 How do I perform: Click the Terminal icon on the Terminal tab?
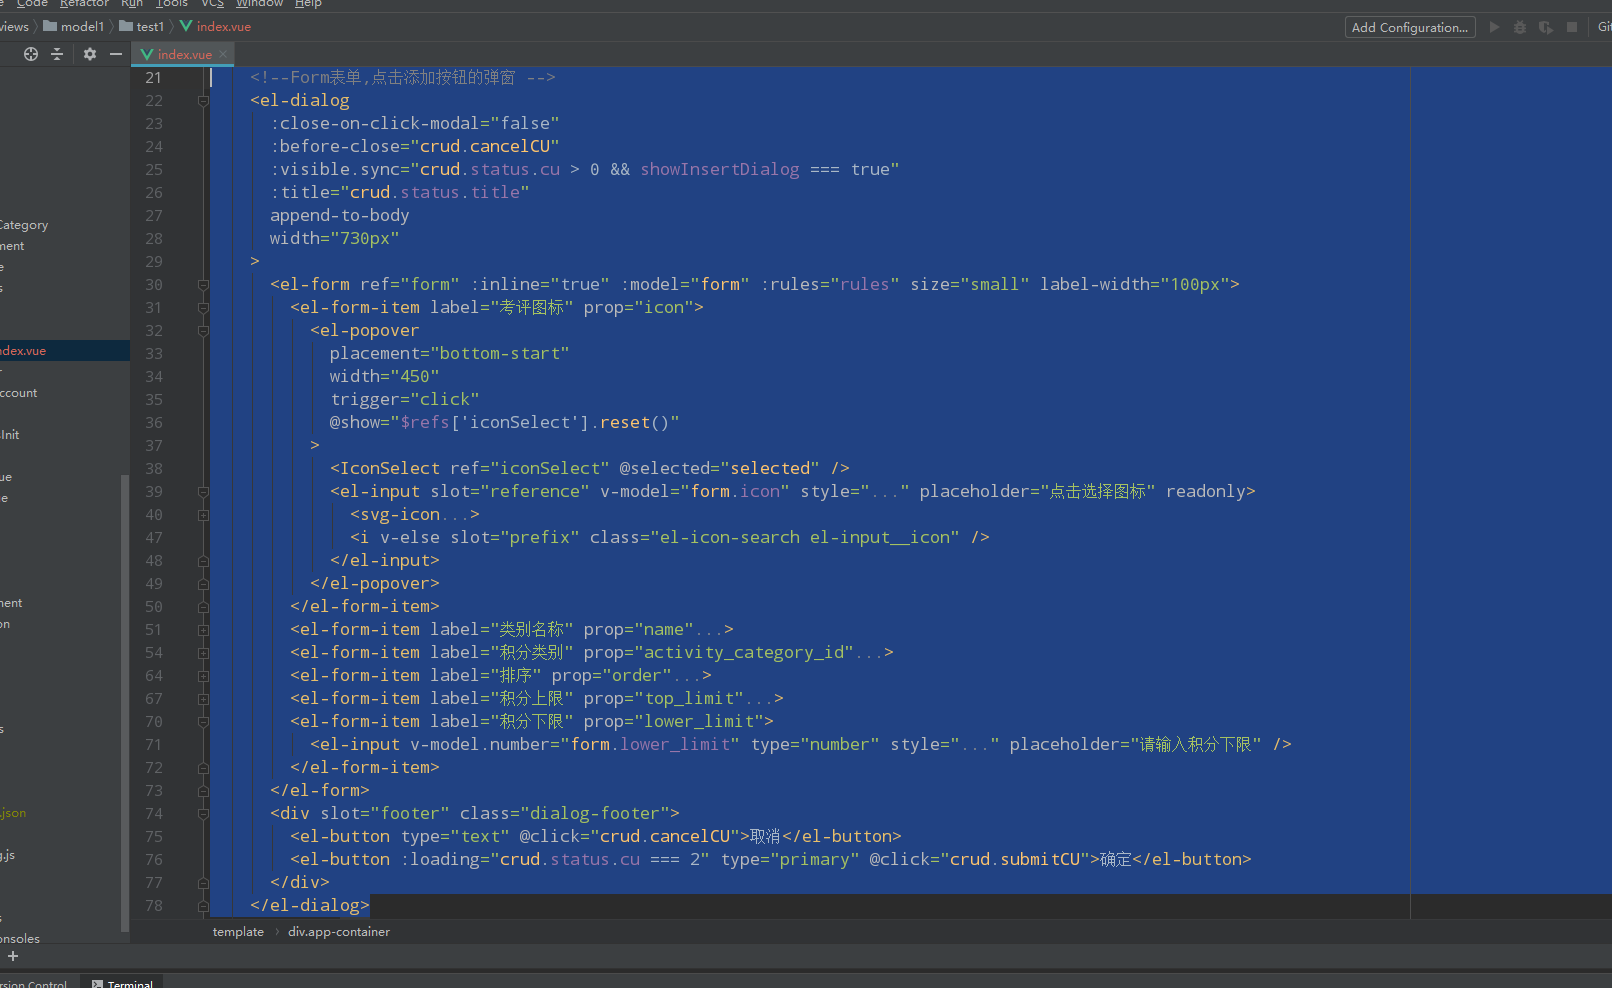click(95, 983)
